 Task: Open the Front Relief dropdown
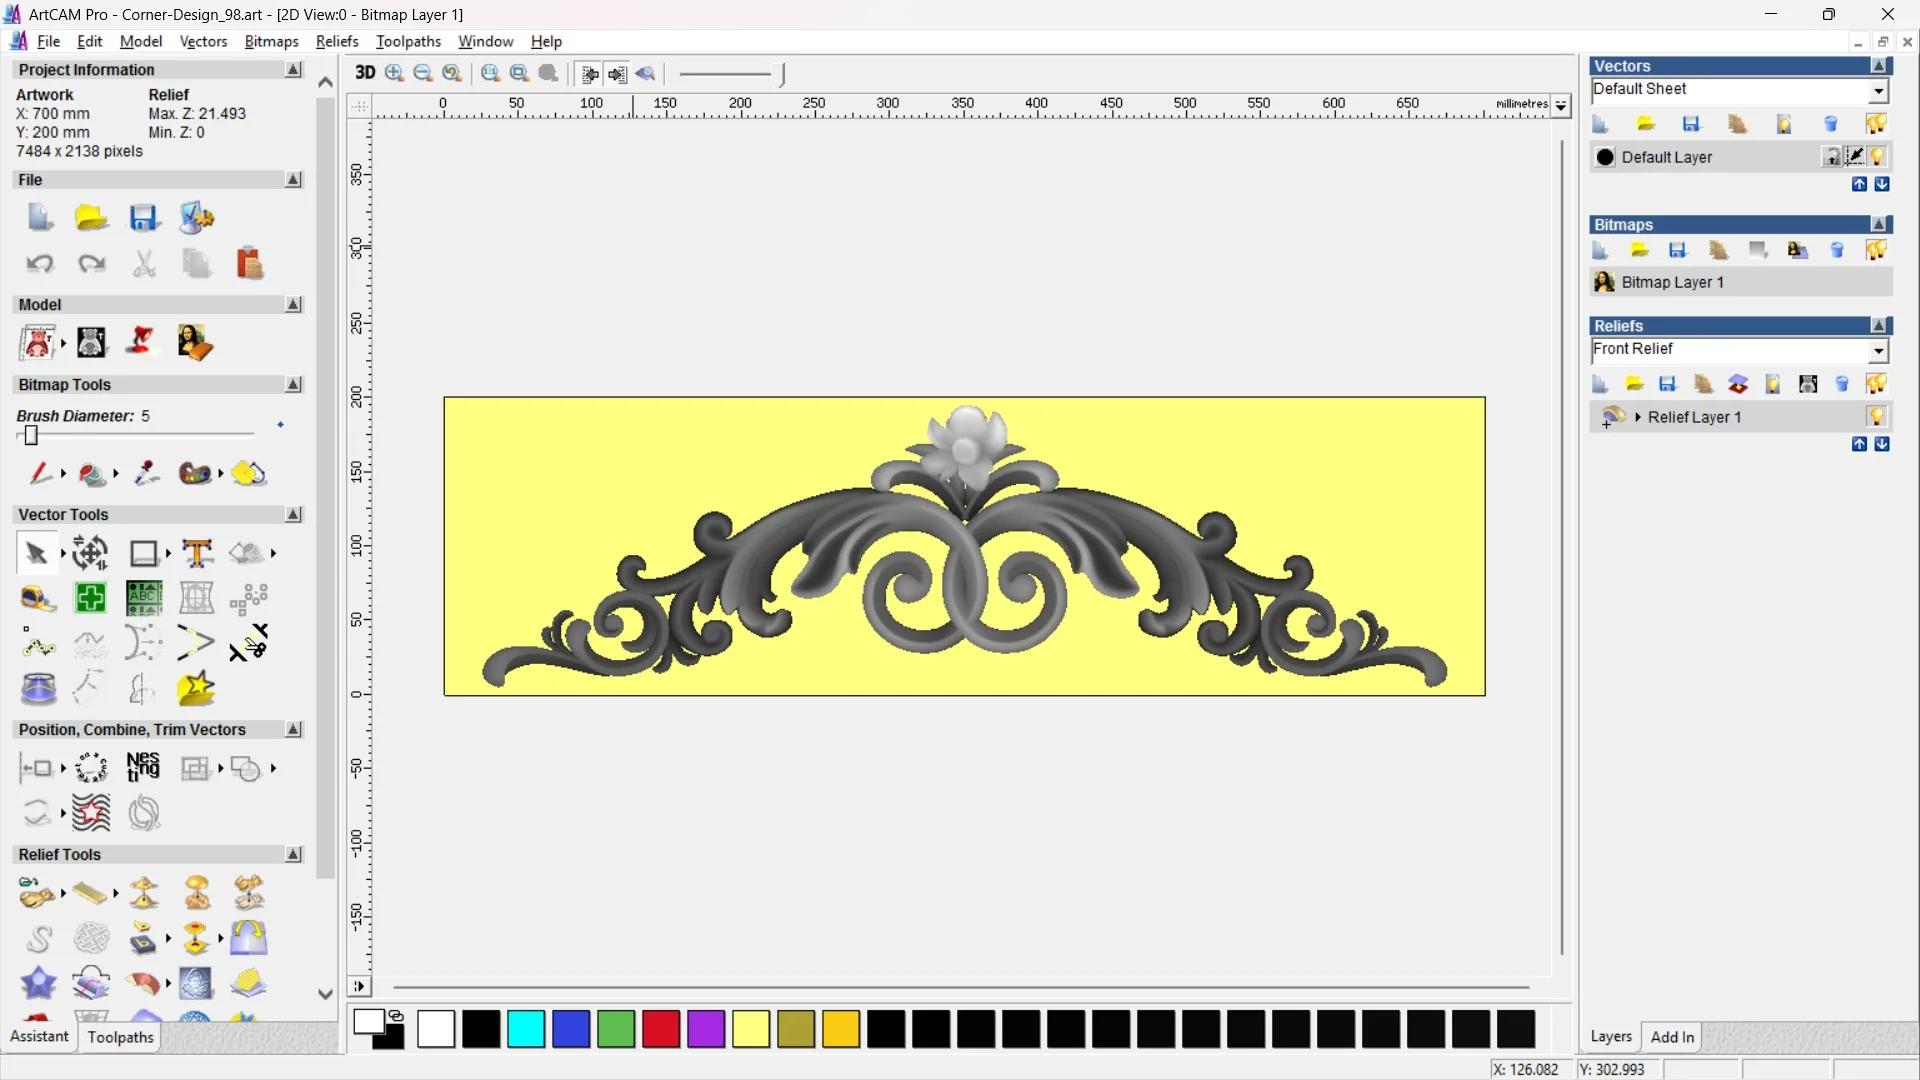tap(1878, 350)
